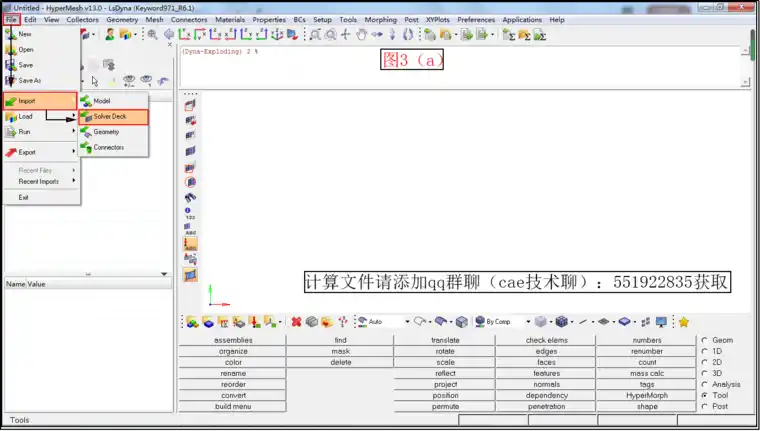Click the previous view arrow icon

point(169,34)
